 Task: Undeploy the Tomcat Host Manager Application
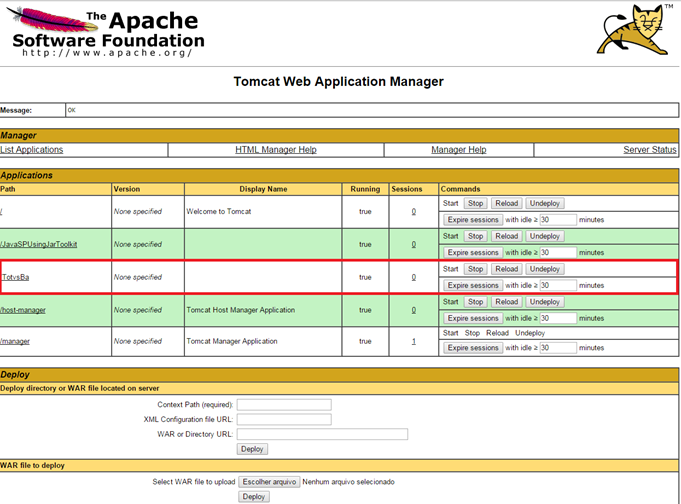(x=545, y=302)
